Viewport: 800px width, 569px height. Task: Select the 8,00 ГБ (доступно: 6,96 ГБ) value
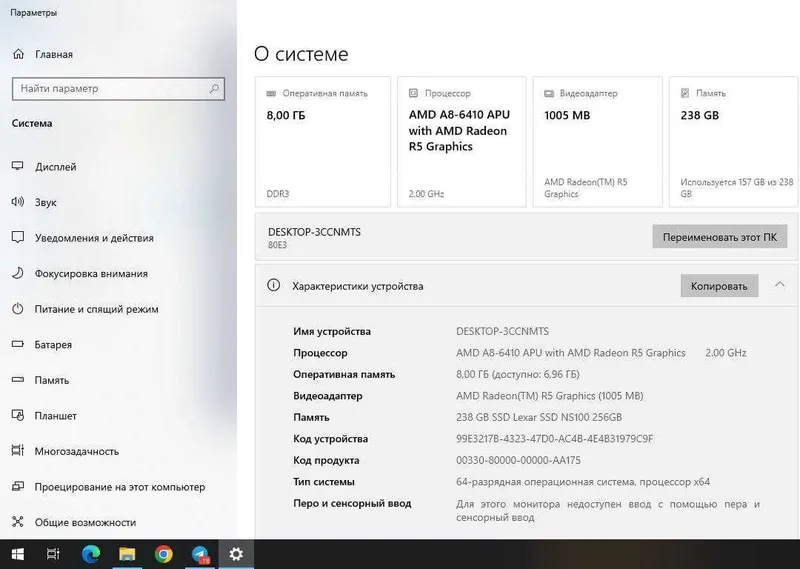[x=518, y=375]
